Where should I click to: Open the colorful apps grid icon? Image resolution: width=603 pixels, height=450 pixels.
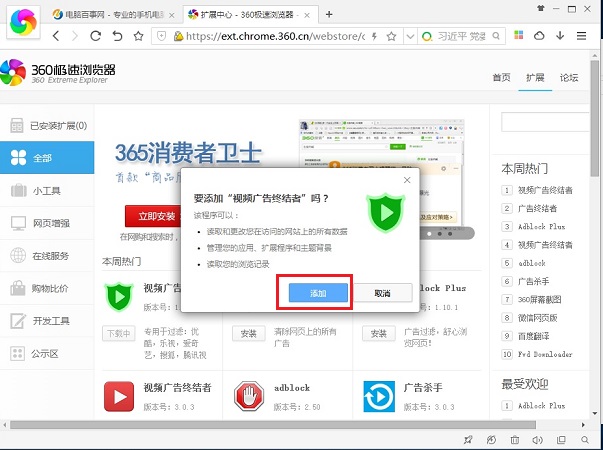(x=519, y=35)
